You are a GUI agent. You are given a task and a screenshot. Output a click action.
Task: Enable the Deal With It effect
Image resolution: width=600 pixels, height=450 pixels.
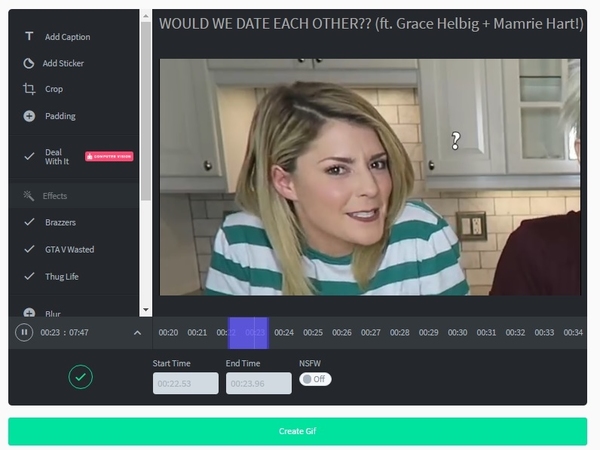pyautogui.click(x=29, y=156)
